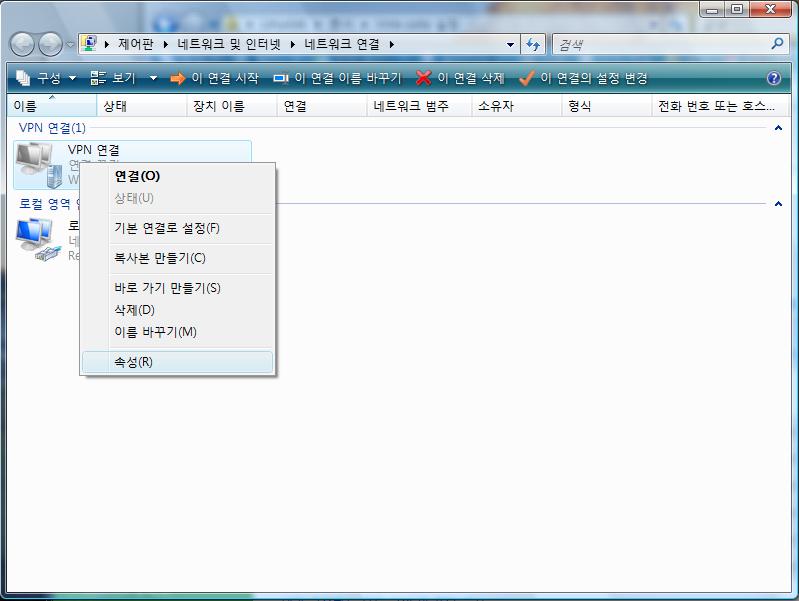This screenshot has width=799, height=601.
Task: Choose 기본 연결로 설정(F) menu entry
Action: [x=167, y=228]
